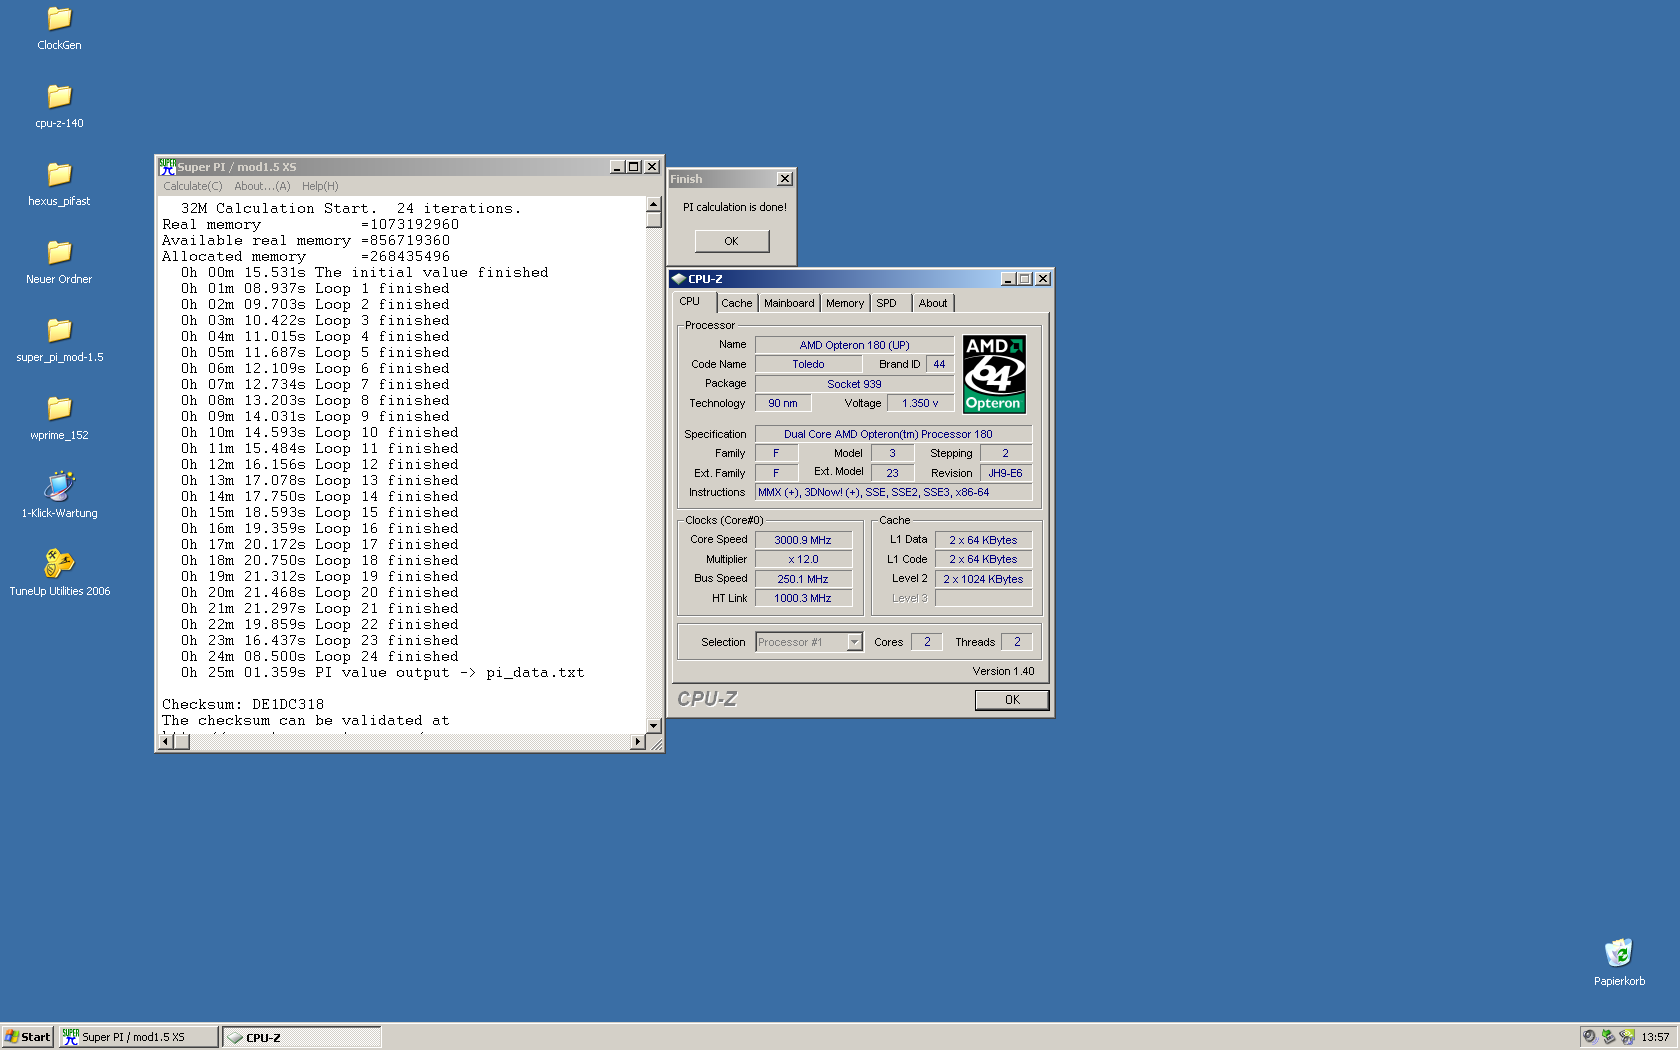Click the L1 Data value 2 x 64 KBytes
Image resolution: width=1680 pixels, height=1050 pixels.
tap(983, 540)
